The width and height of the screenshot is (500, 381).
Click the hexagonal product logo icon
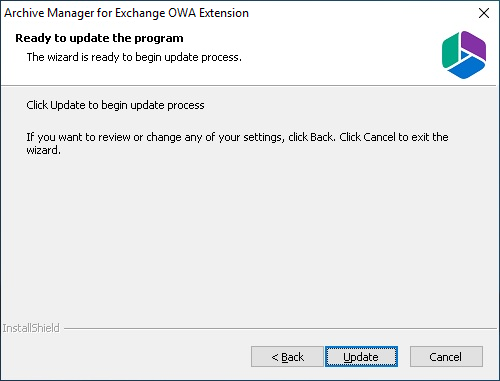[464, 55]
